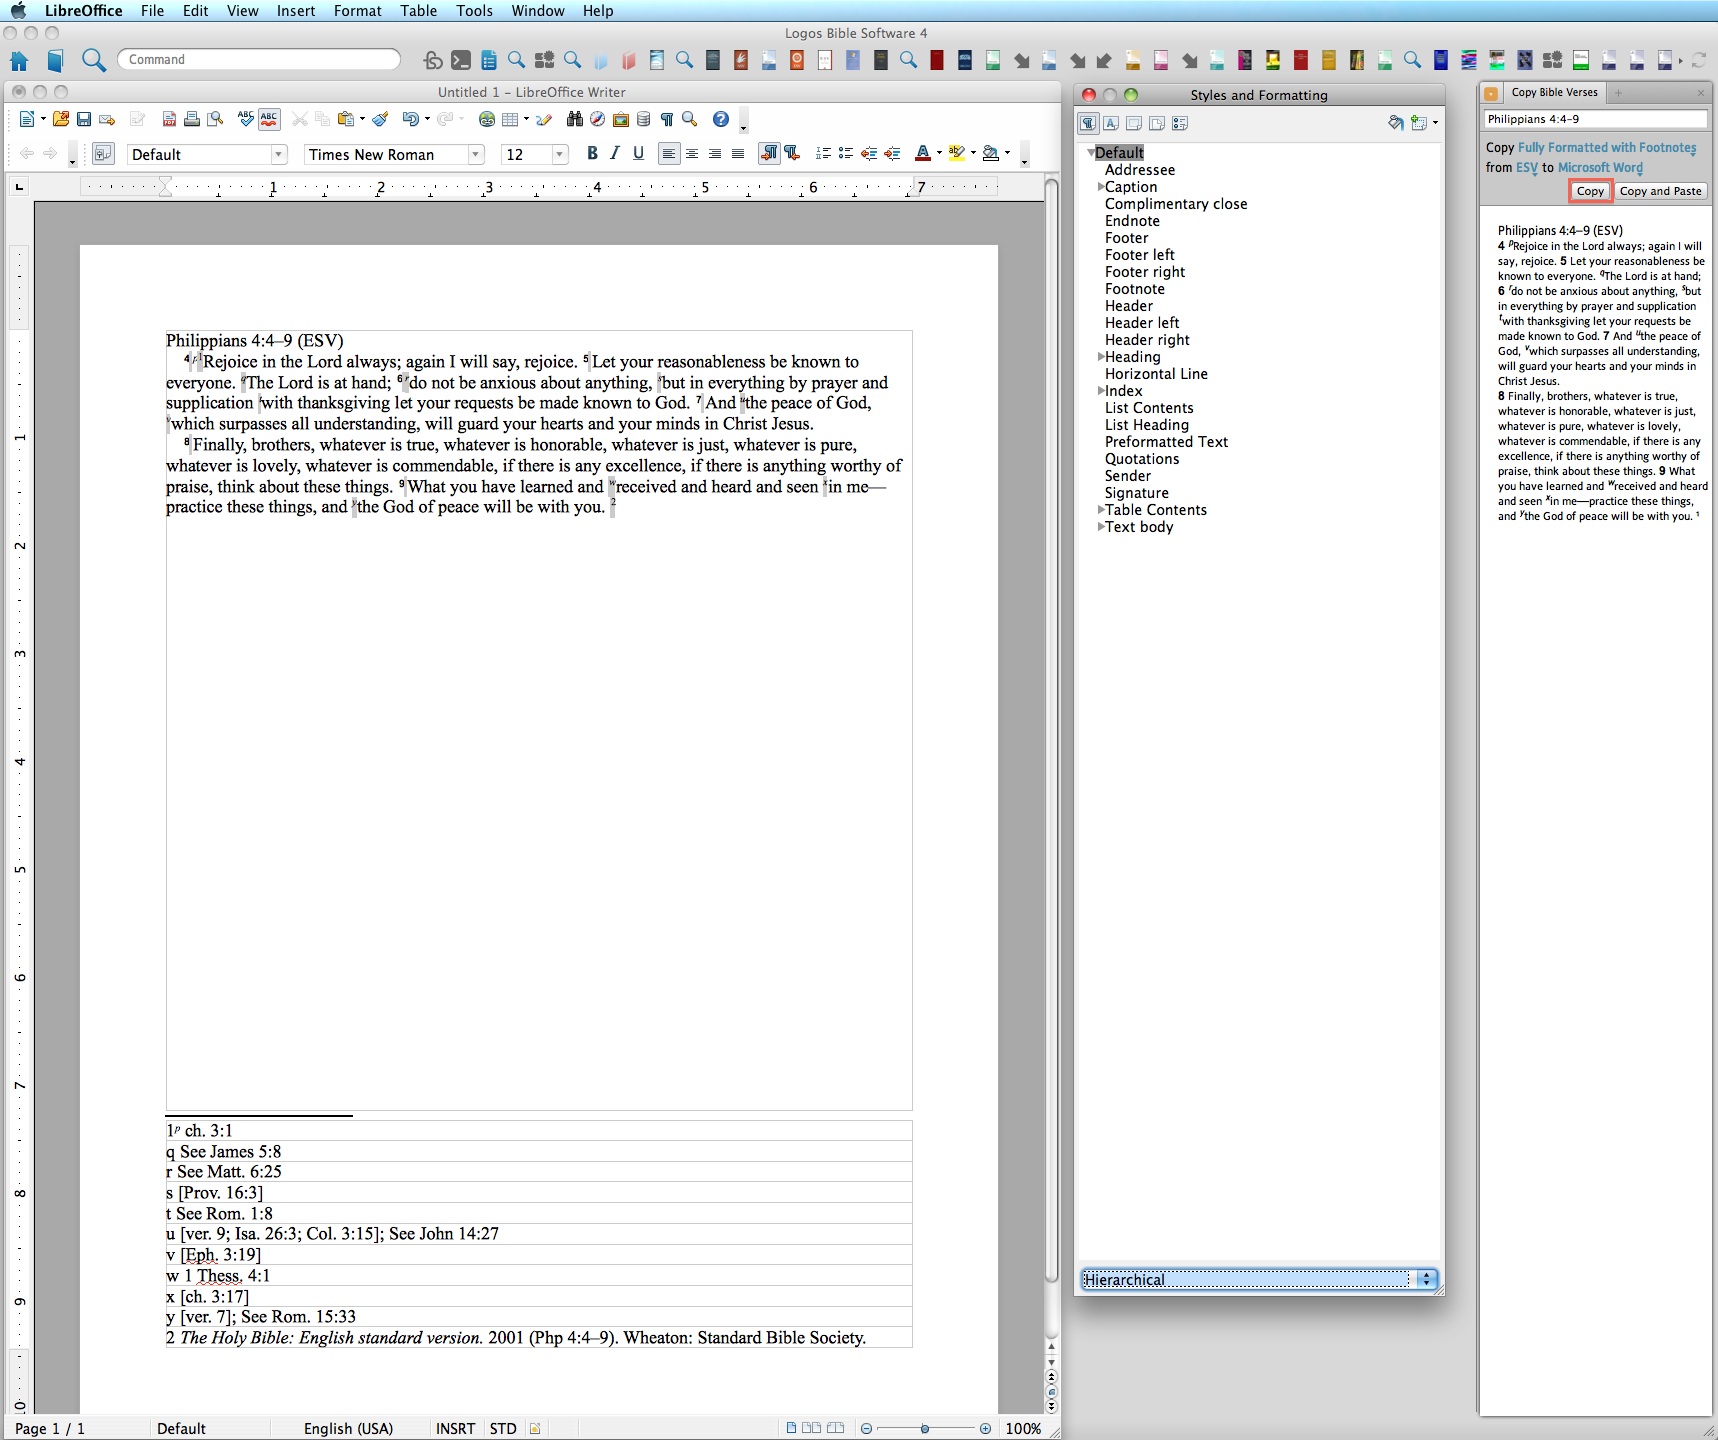Print the document using the printer icon
Image resolution: width=1718 pixels, height=1440 pixels.
[x=192, y=120]
